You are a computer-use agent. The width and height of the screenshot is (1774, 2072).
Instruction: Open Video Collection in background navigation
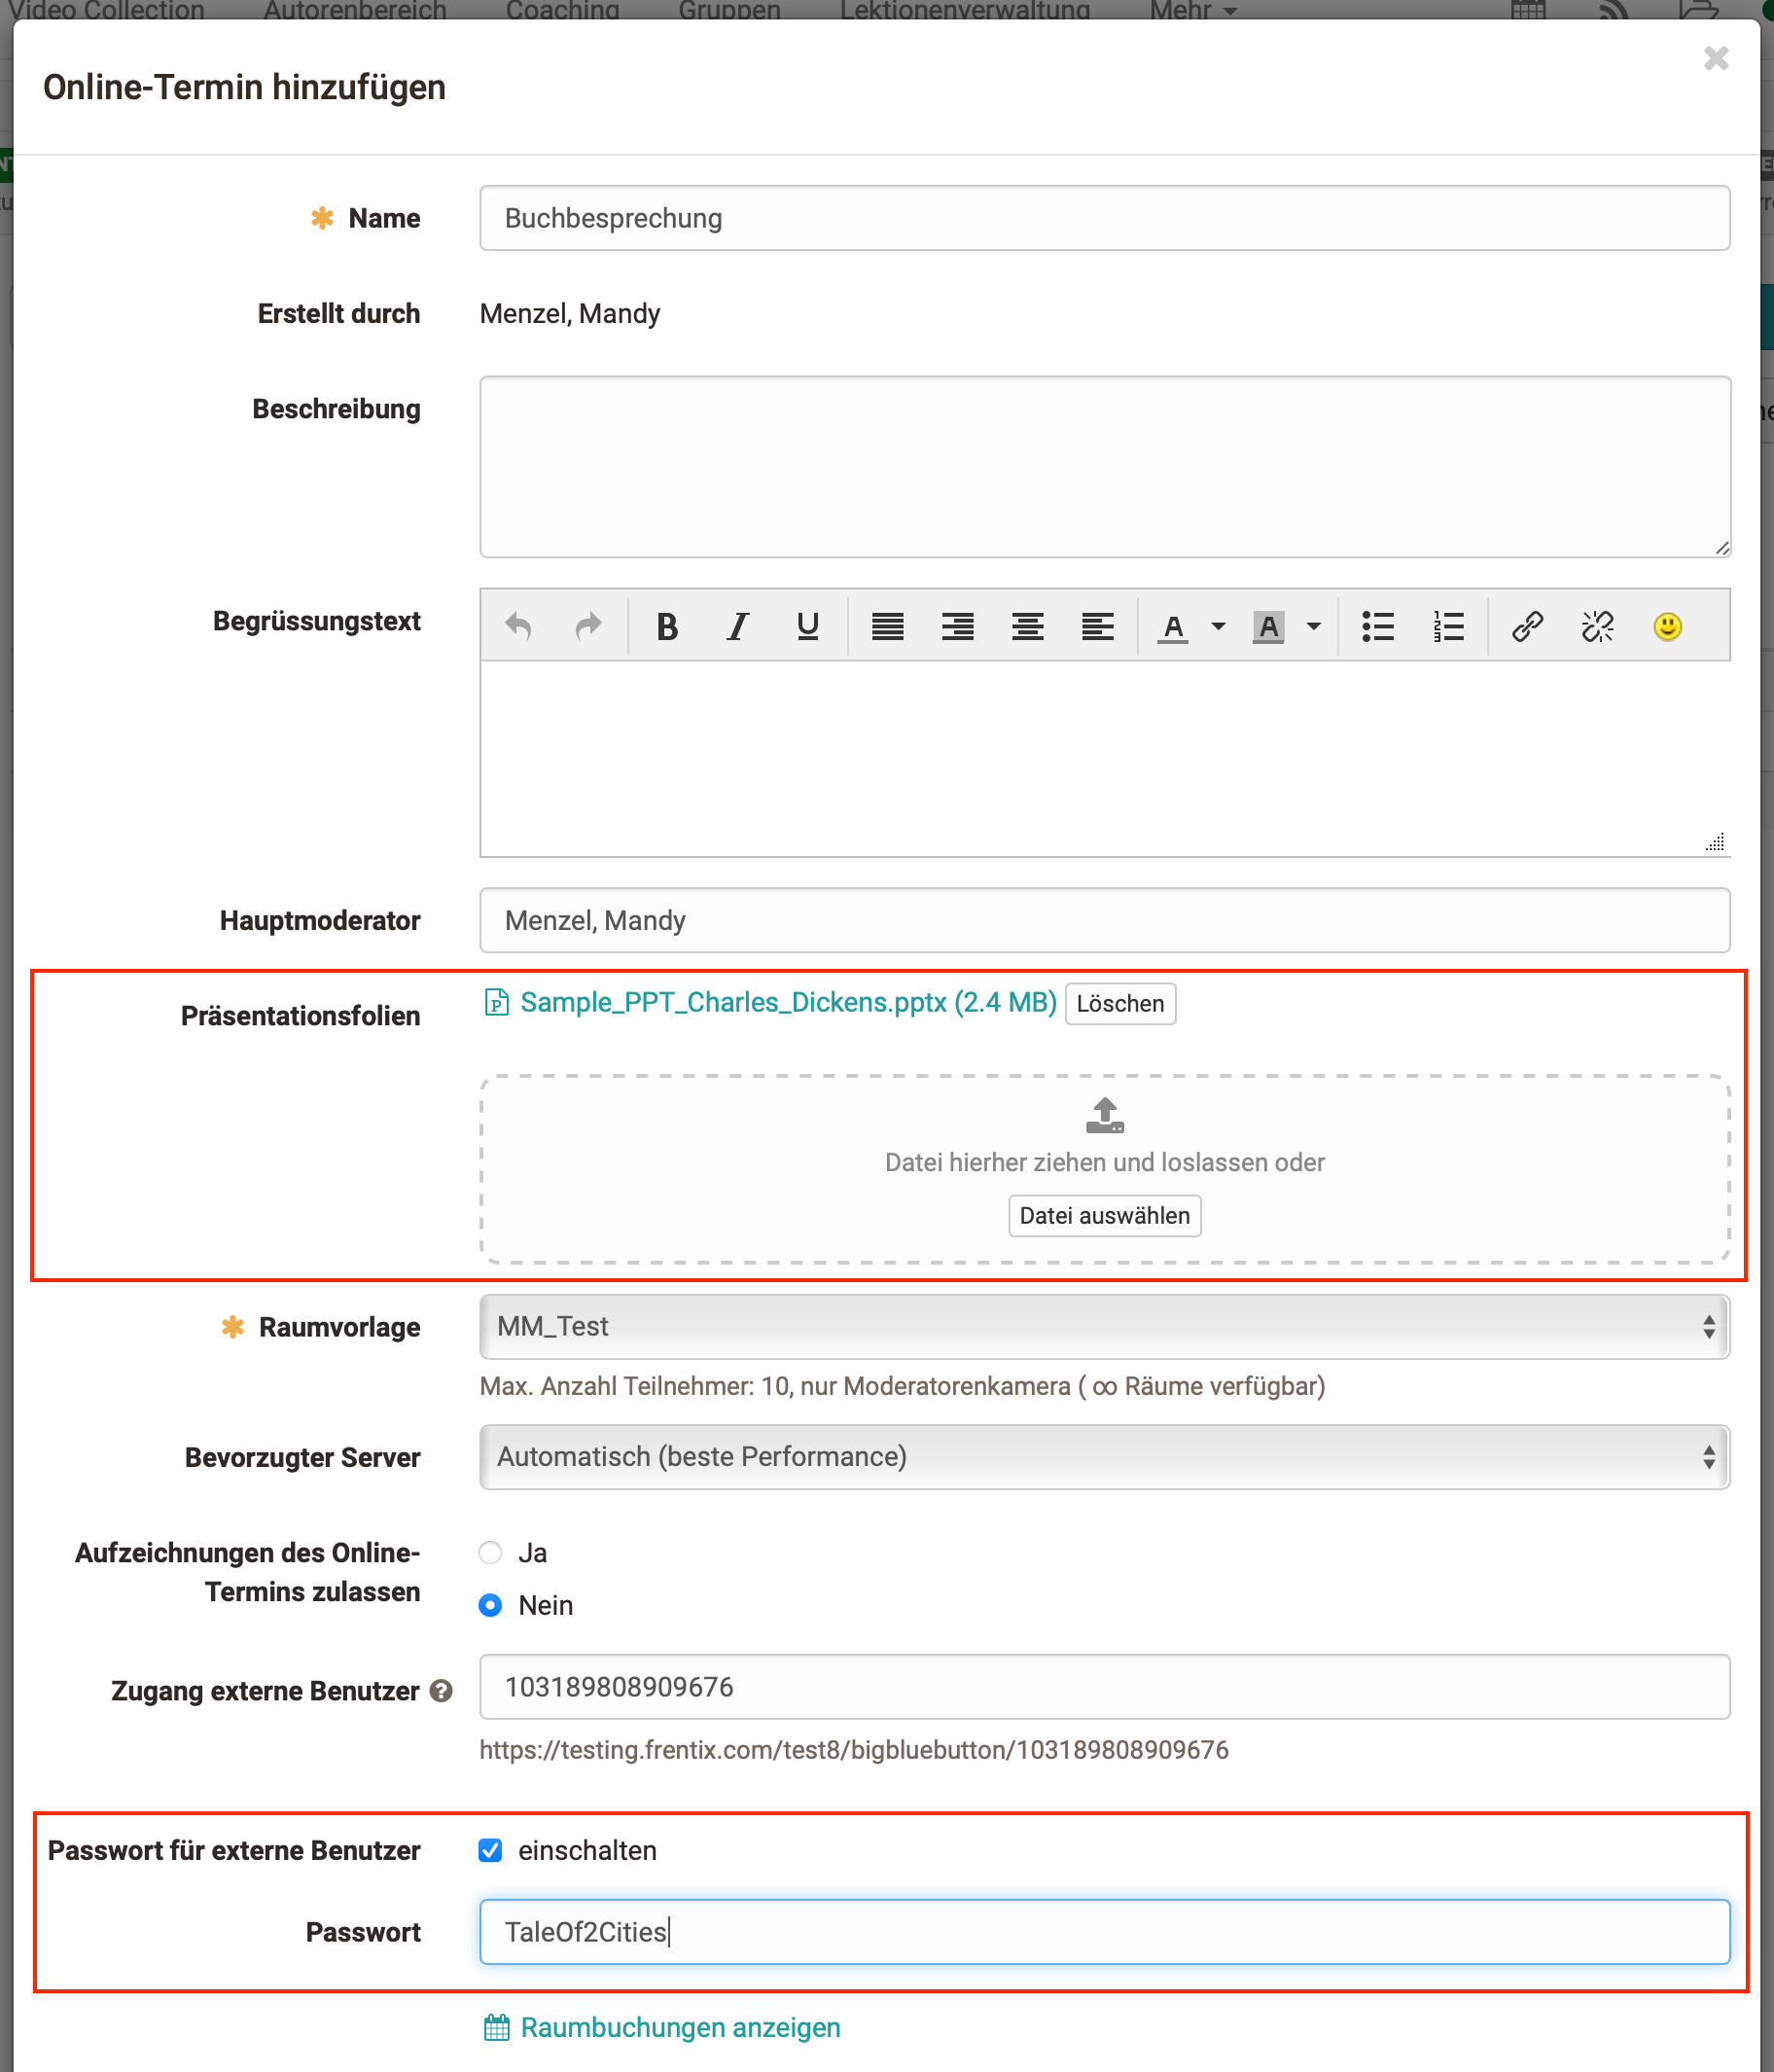[x=106, y=10]
